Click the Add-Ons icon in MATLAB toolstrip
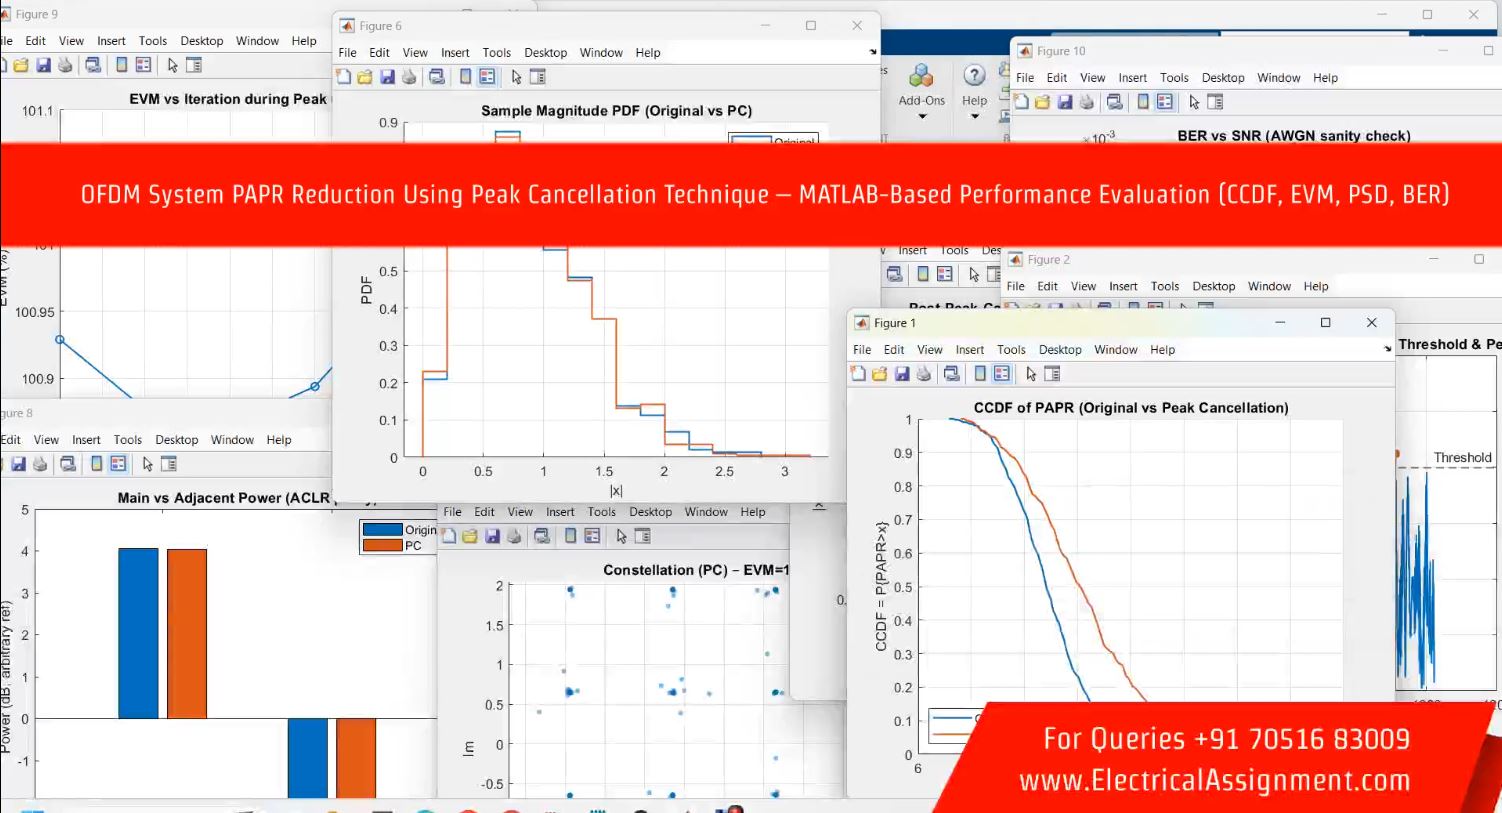Image resolution: width=1502 pixels, height=813 pixels. (921, 76)
